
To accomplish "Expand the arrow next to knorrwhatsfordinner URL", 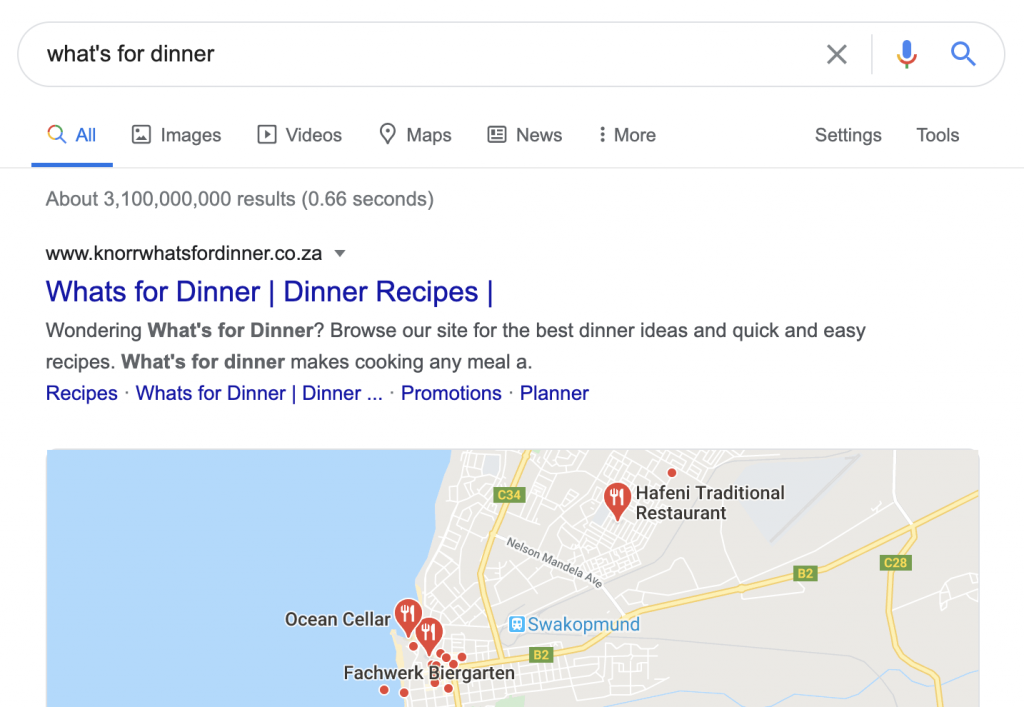I will coord(340,253).
